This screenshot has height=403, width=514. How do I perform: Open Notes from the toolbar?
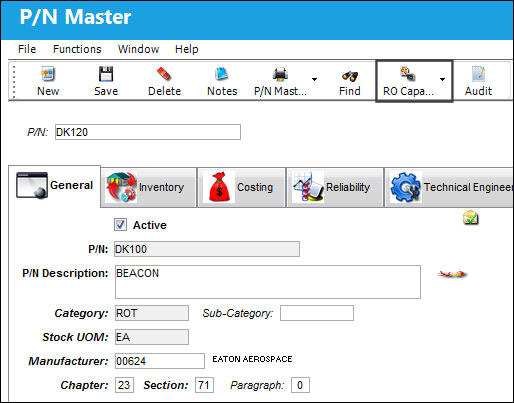click(x=222, y=74)
